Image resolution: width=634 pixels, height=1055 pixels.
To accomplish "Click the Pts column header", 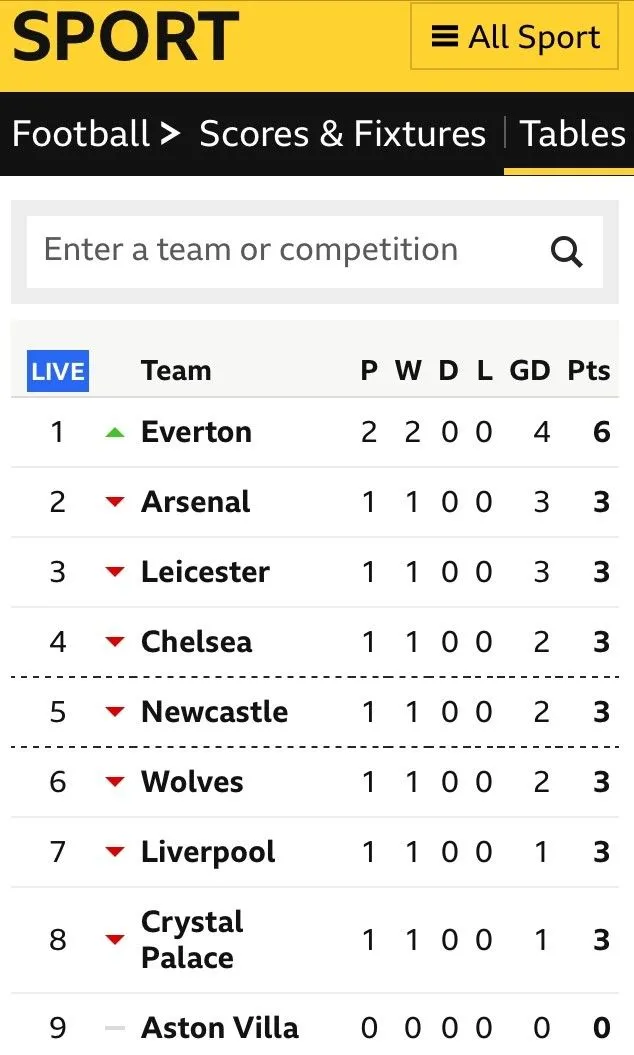I will pos(588,371).
